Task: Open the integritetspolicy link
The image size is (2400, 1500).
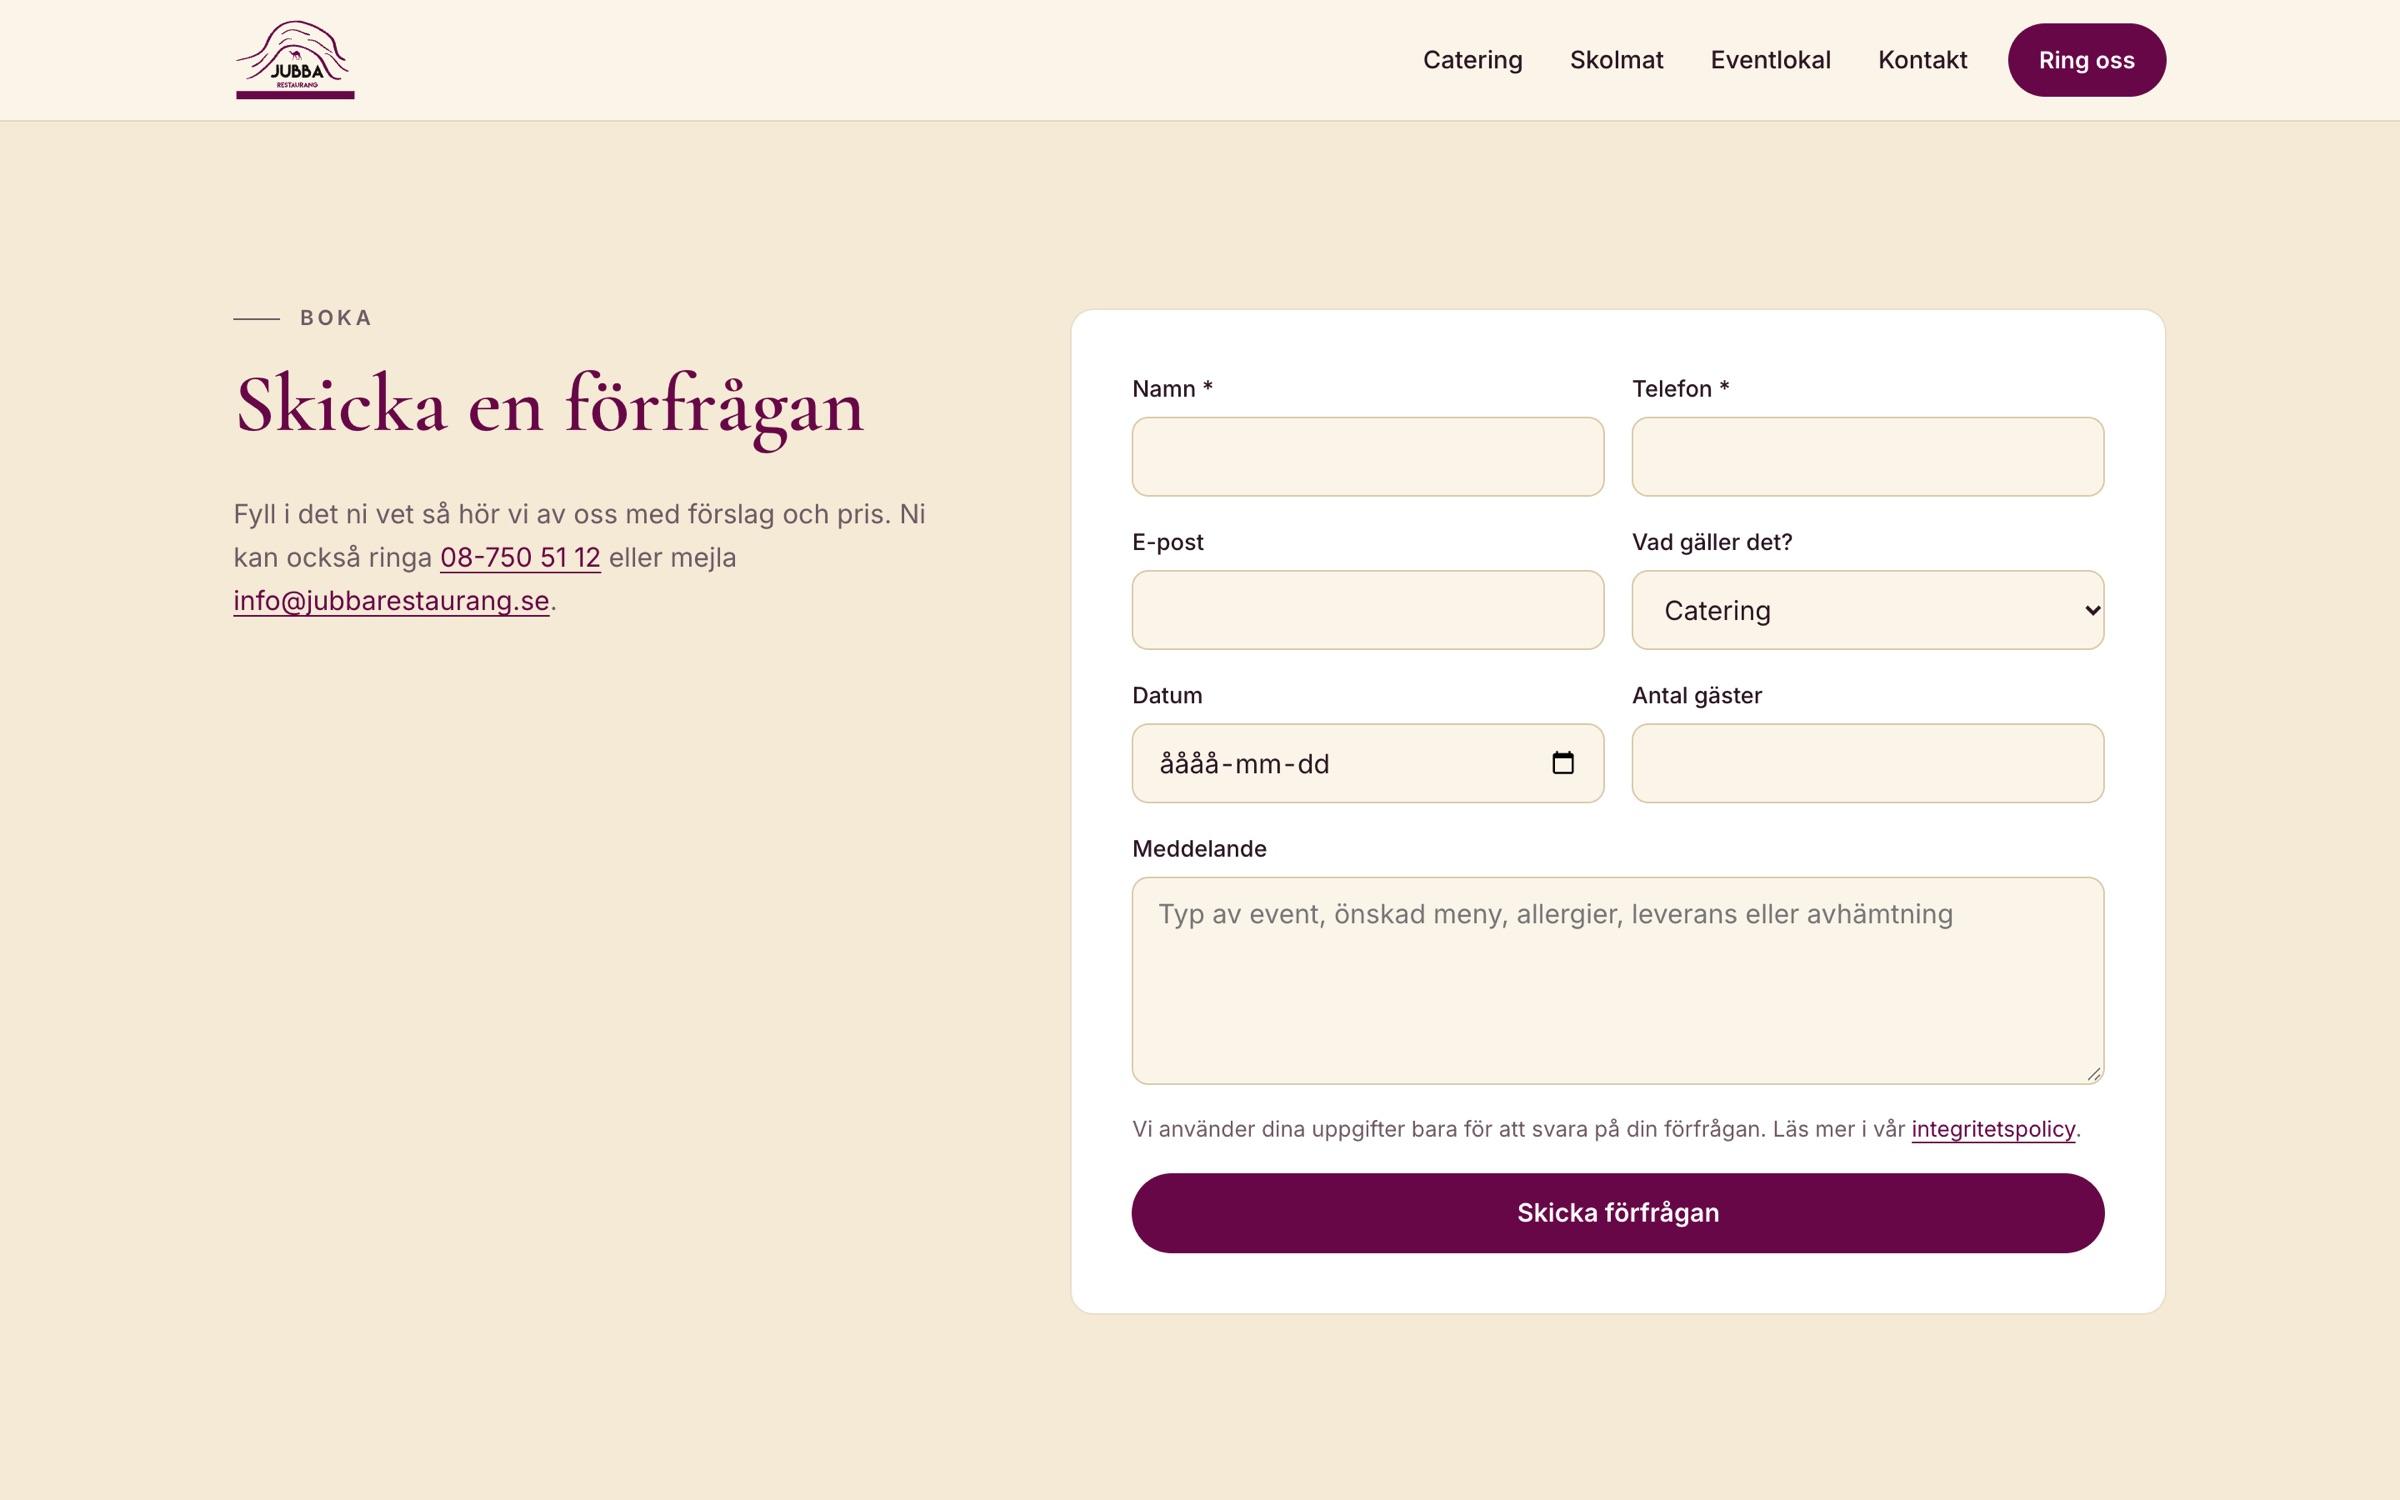Action: click(1993, 1129)
